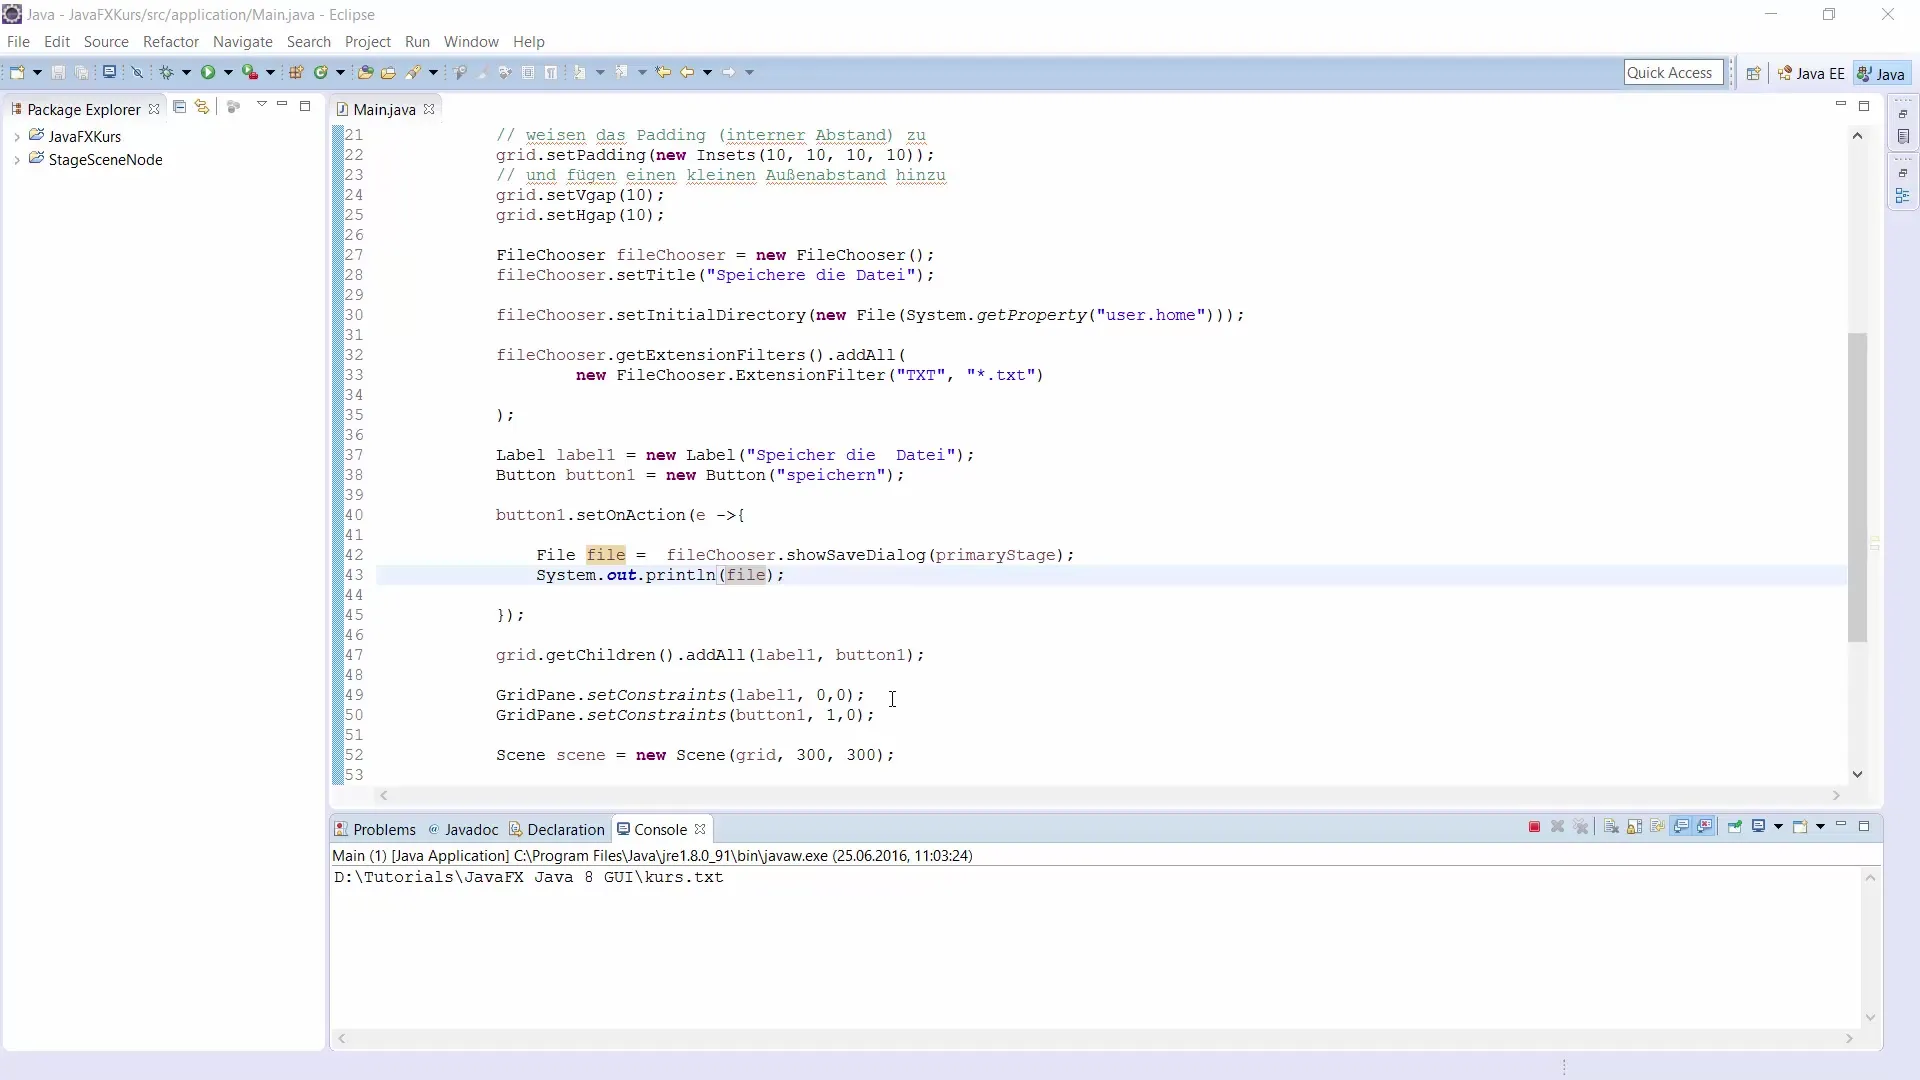Screen dimensions: 1920x1080
Task: Open the File menu
Action: (18, 42)
